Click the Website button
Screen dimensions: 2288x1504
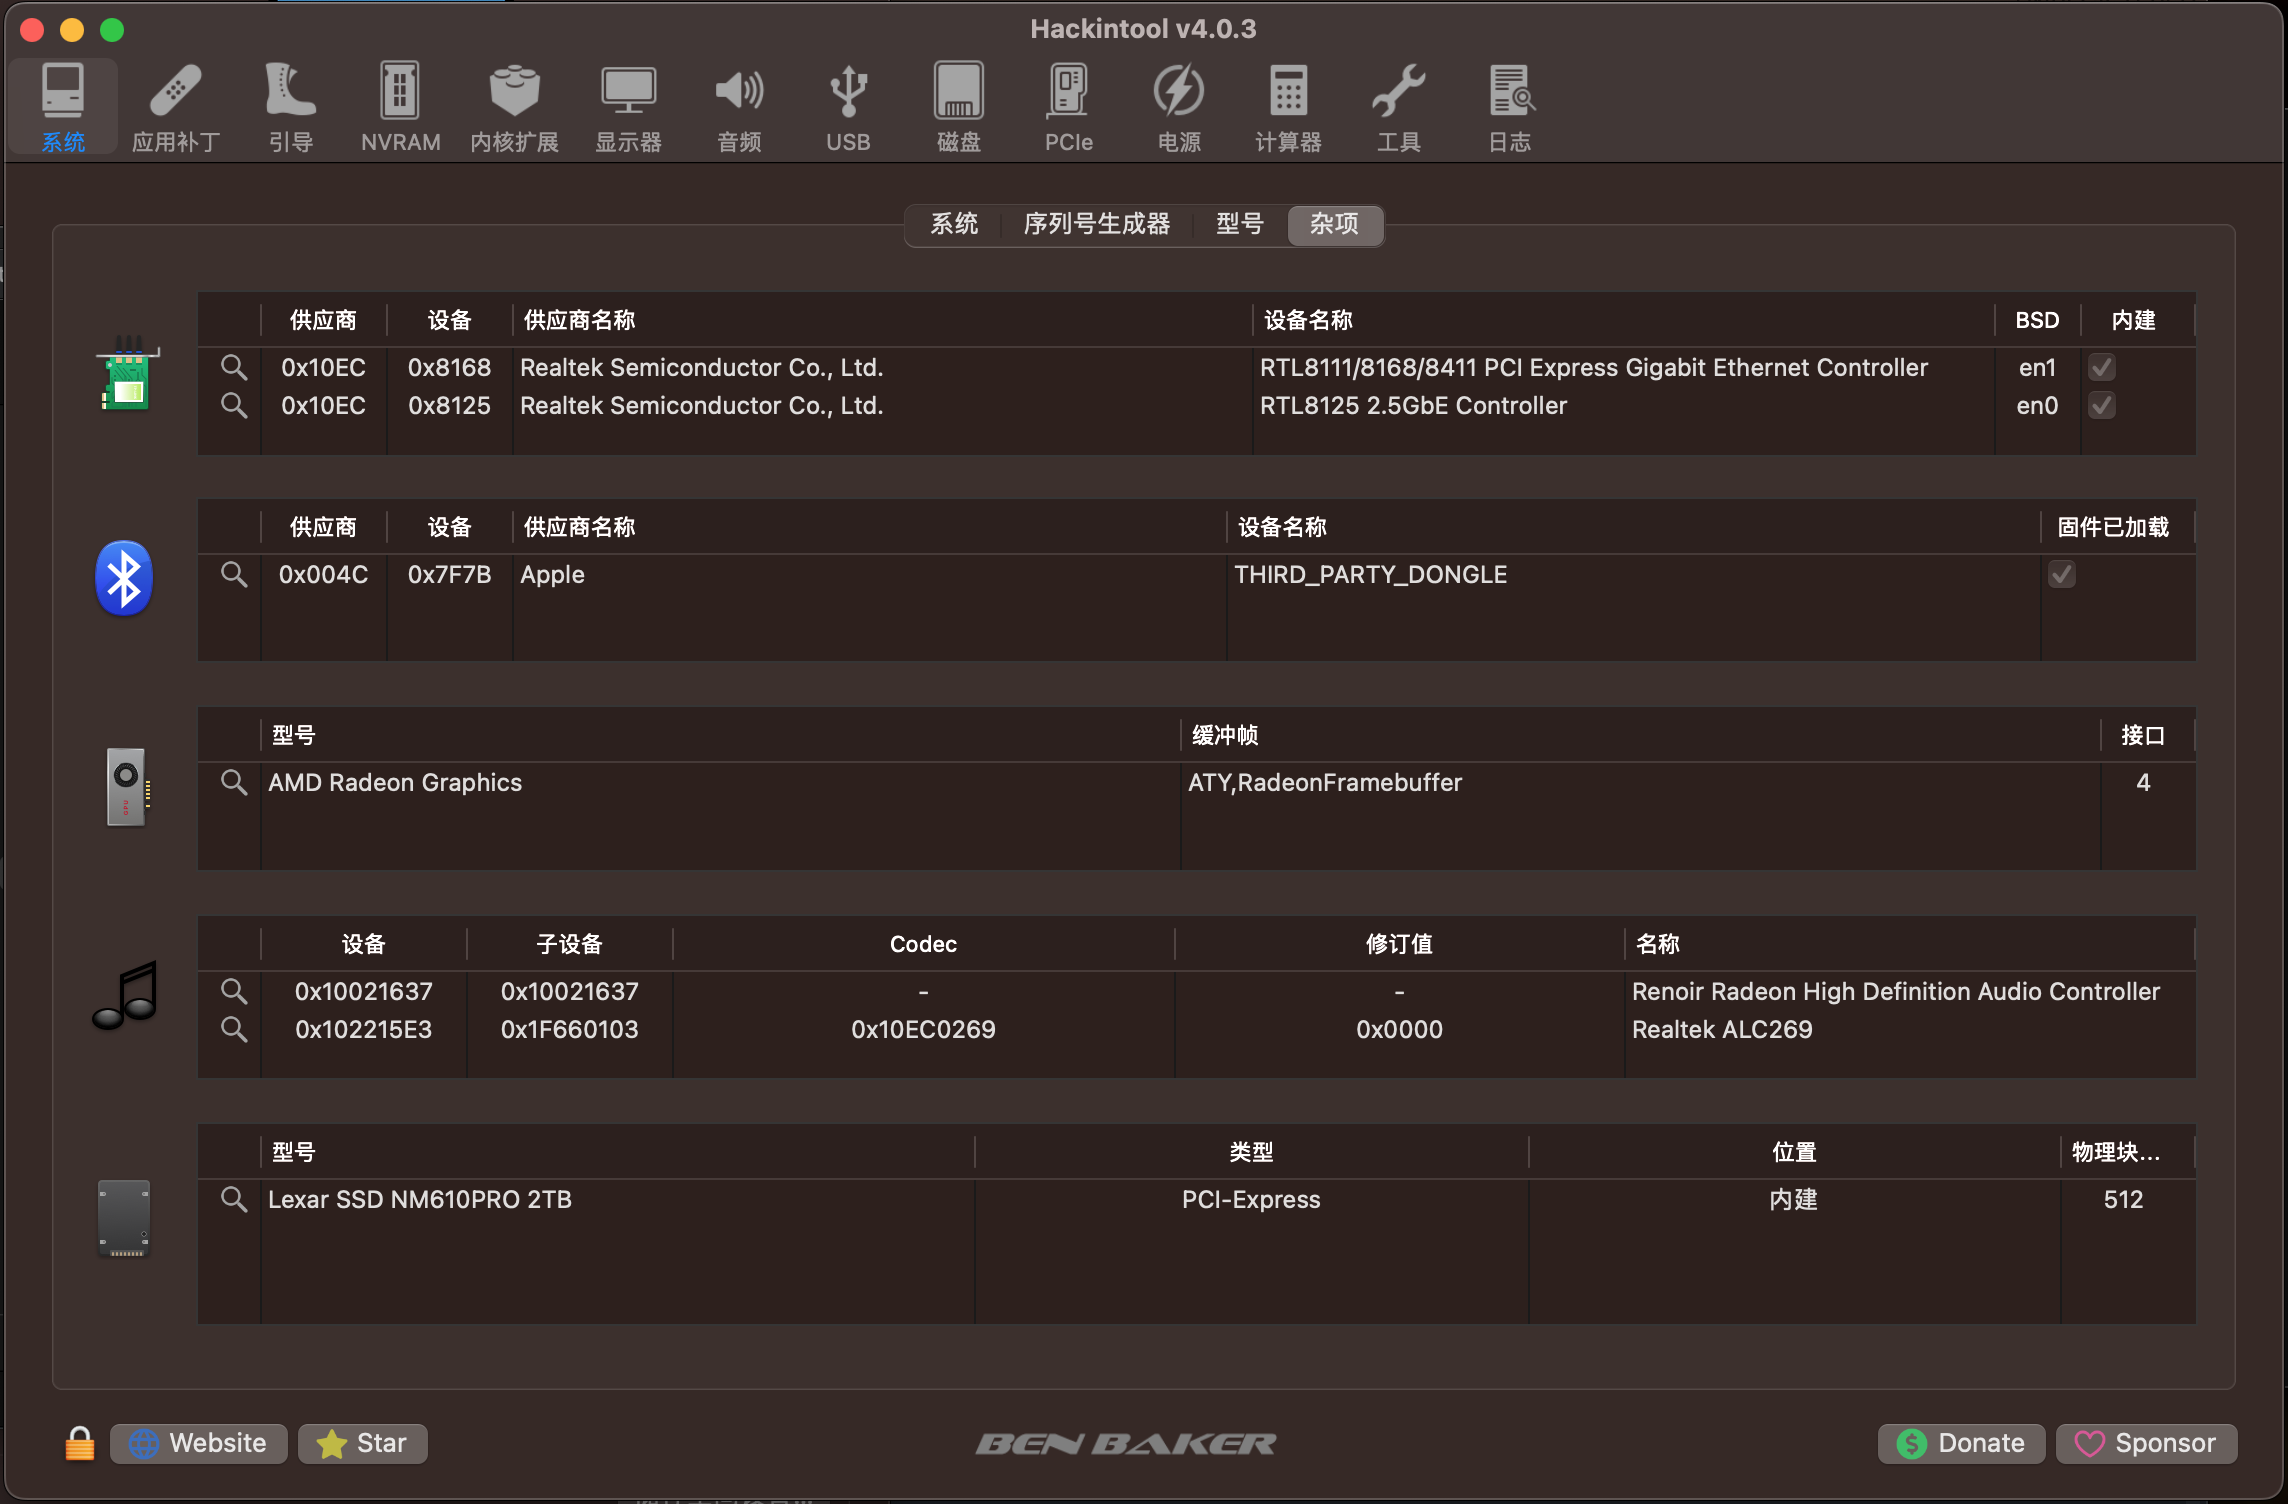click(x=199, y=1443)
